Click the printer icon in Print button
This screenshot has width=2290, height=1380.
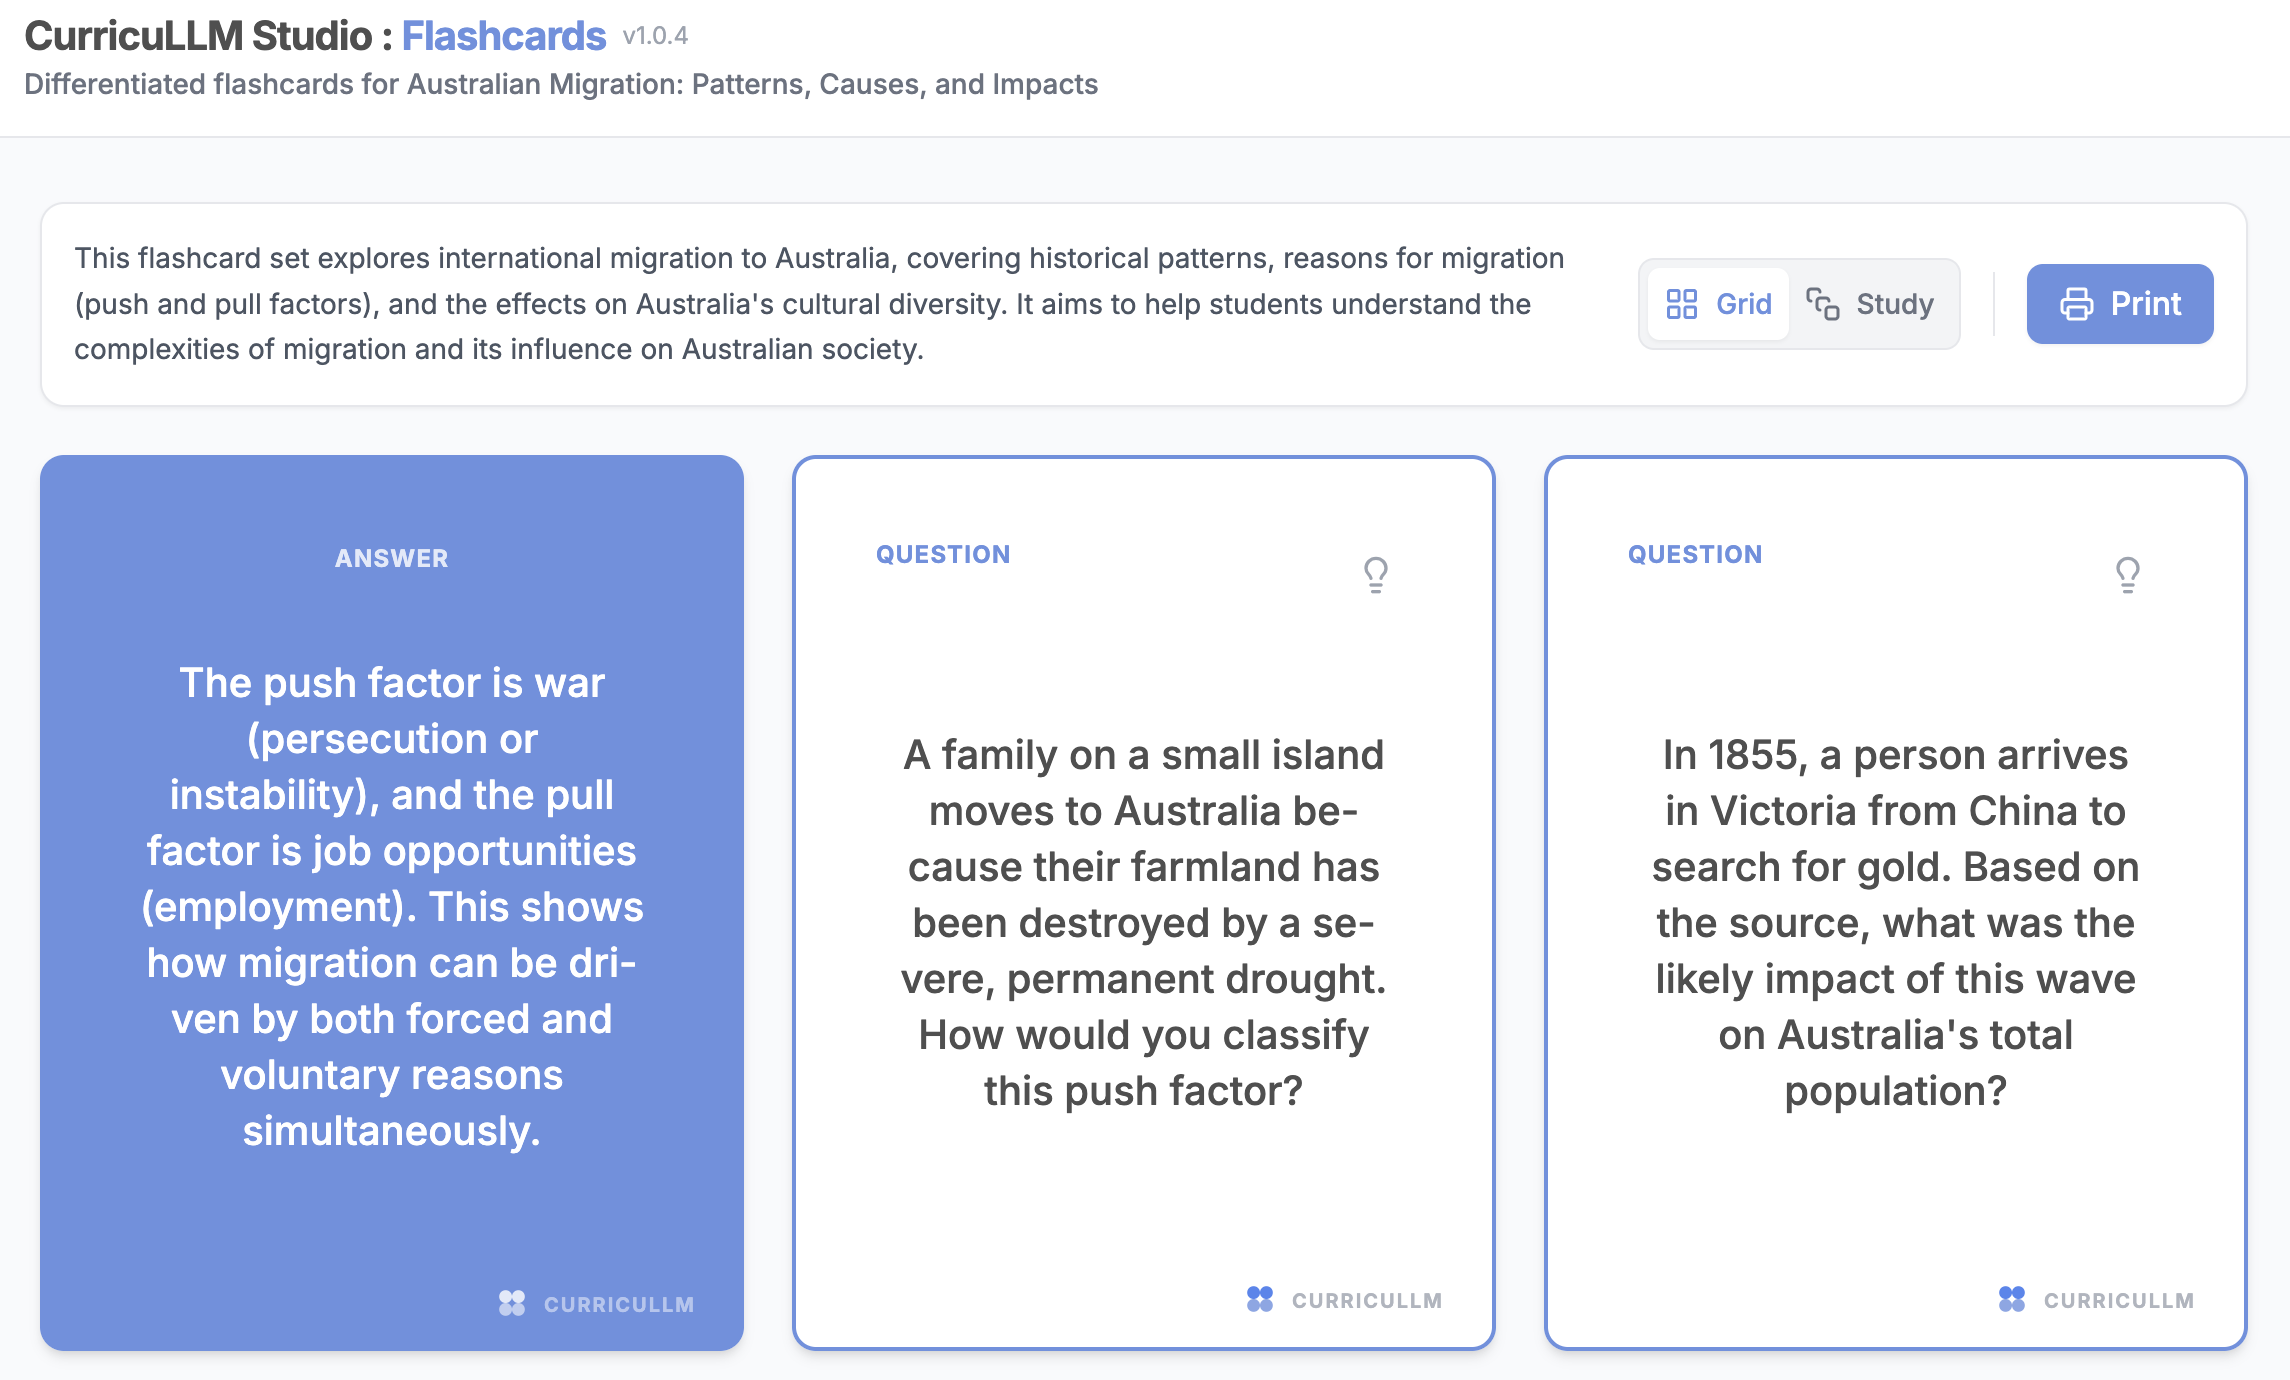point(2077,304)
